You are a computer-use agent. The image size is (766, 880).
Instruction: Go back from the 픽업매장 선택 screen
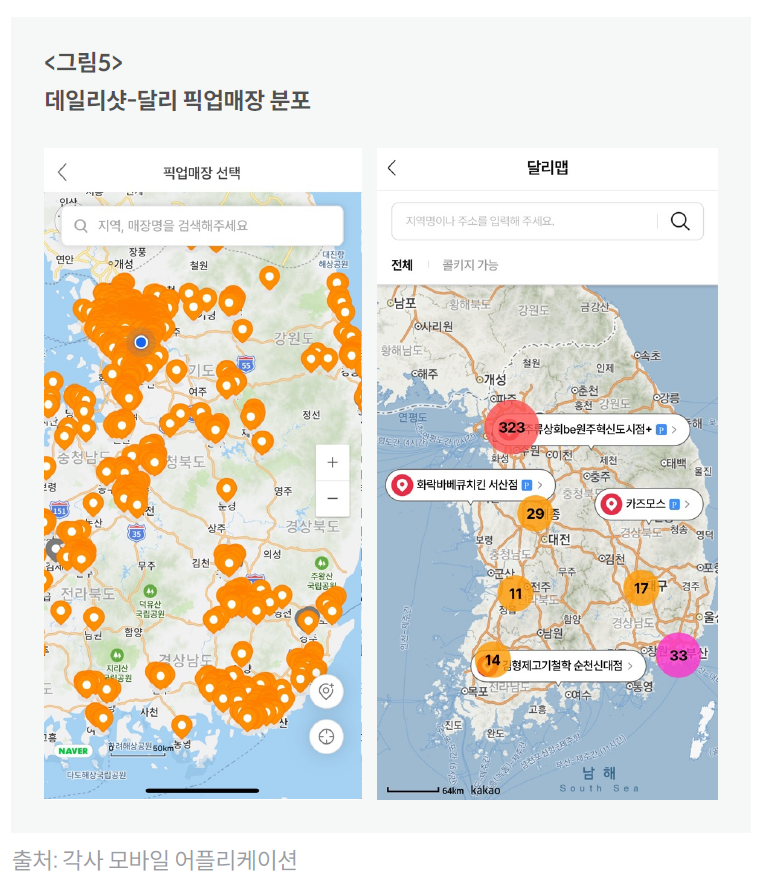pyautogui.click(x=62, y=172)
